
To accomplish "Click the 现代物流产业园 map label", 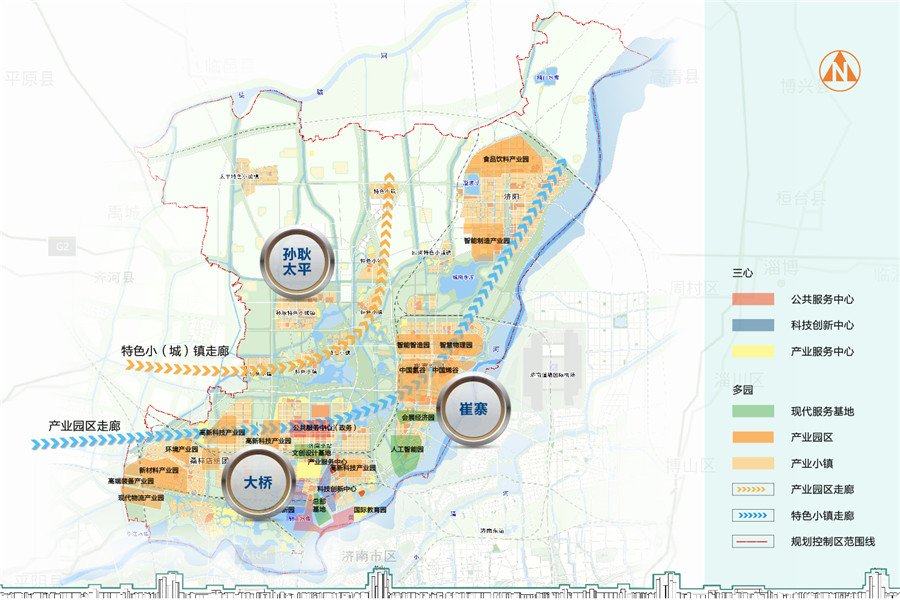I will point(141,498).
